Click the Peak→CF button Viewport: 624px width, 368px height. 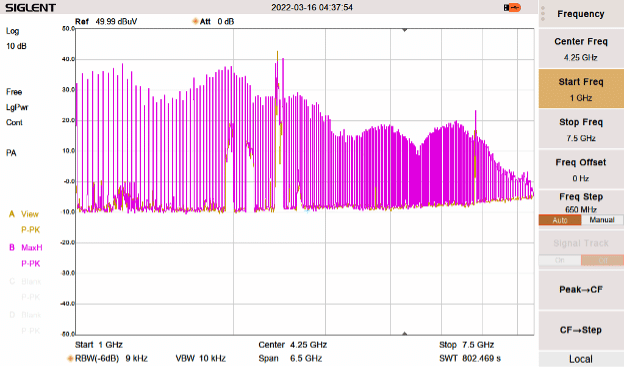[x=581, y=290]
